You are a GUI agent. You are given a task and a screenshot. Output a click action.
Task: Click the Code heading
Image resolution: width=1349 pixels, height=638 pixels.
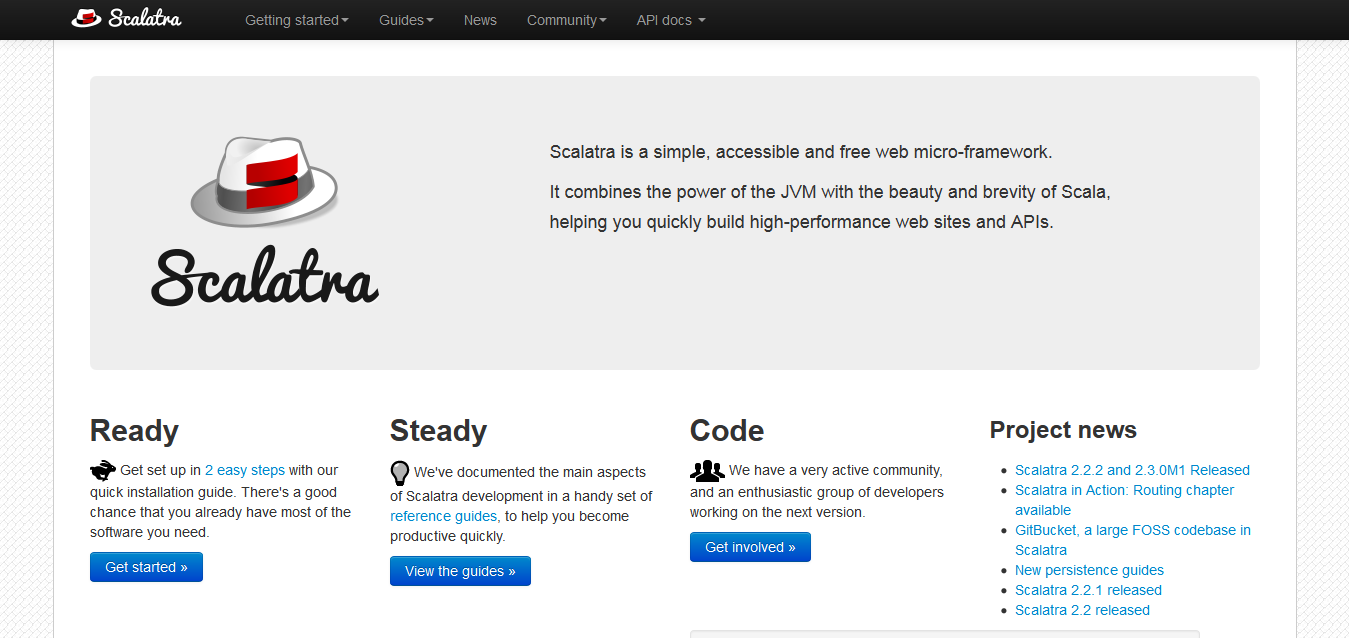click(727, 431)
